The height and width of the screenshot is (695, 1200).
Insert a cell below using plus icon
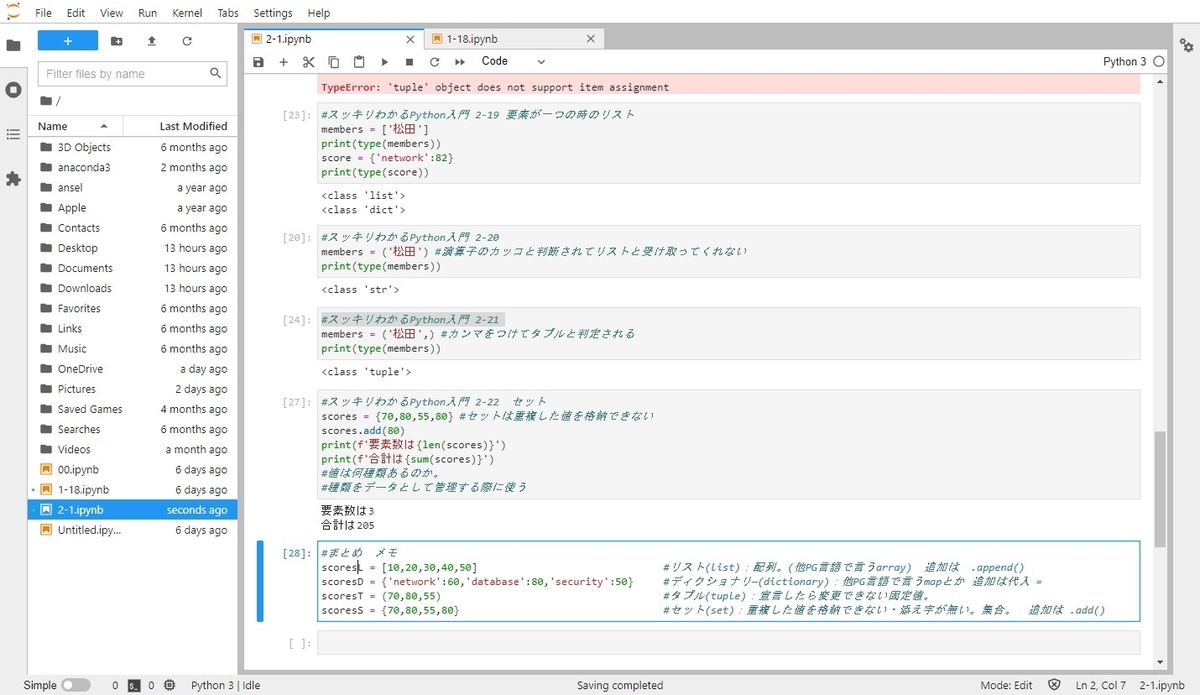283,62
